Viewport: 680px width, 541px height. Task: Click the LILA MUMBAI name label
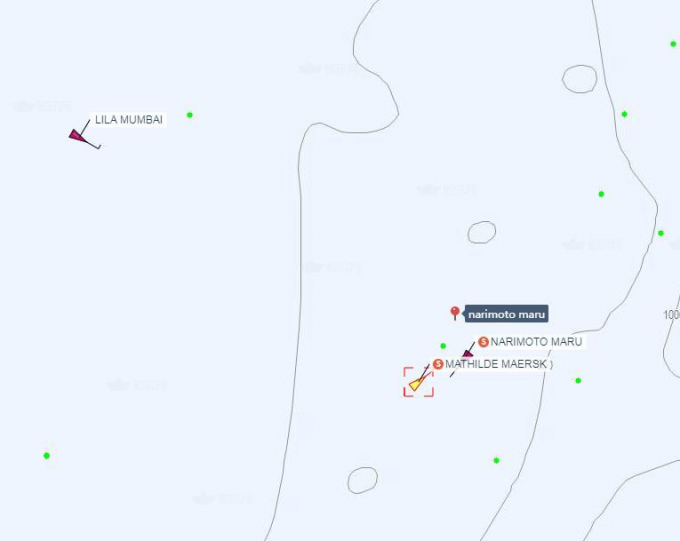pos(128,120)
